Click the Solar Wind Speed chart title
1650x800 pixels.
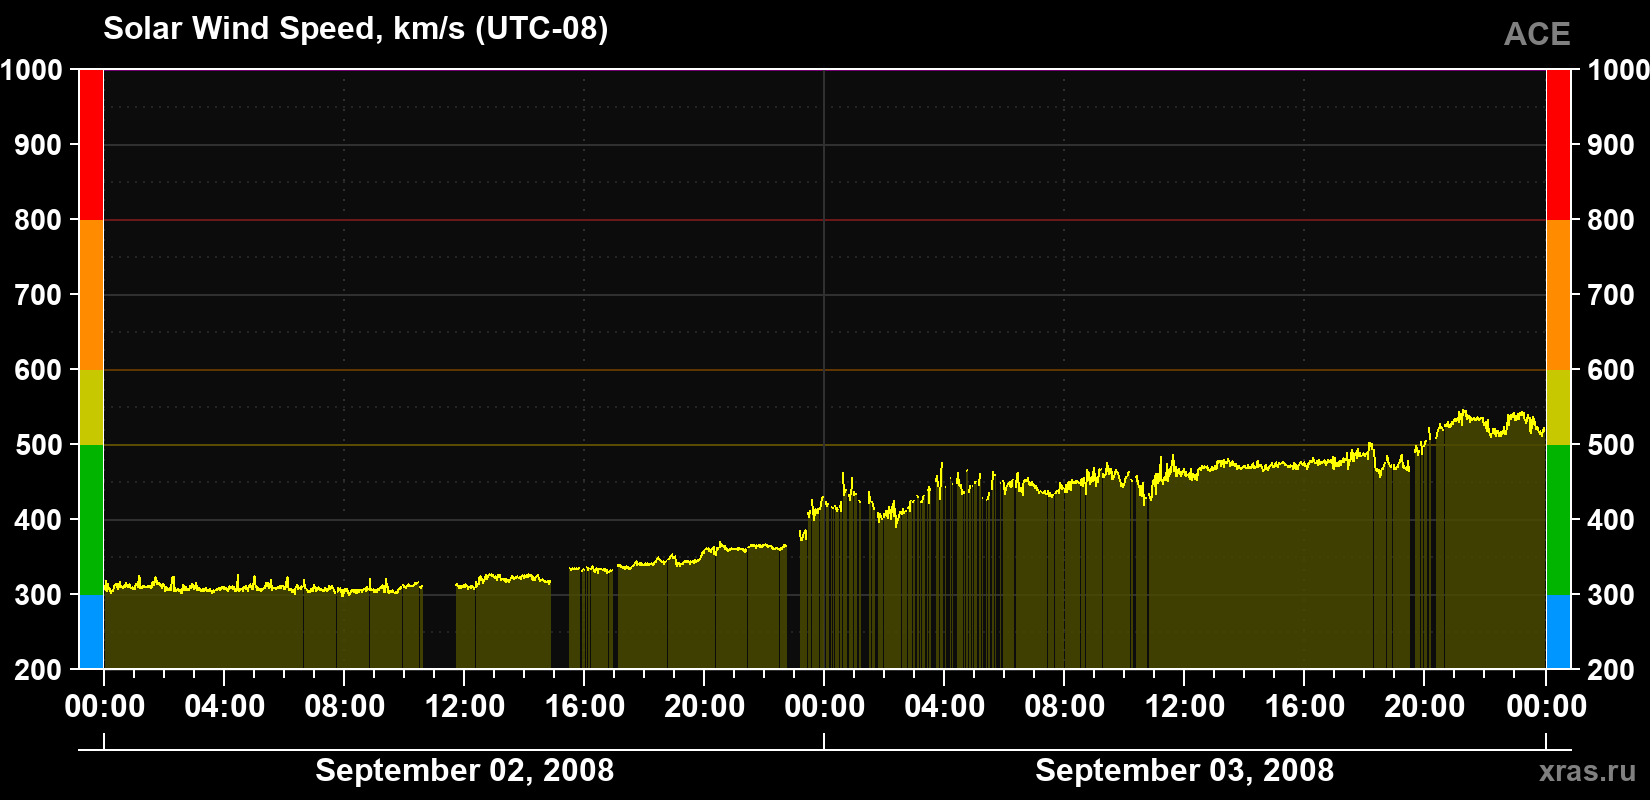coord(355,29)
